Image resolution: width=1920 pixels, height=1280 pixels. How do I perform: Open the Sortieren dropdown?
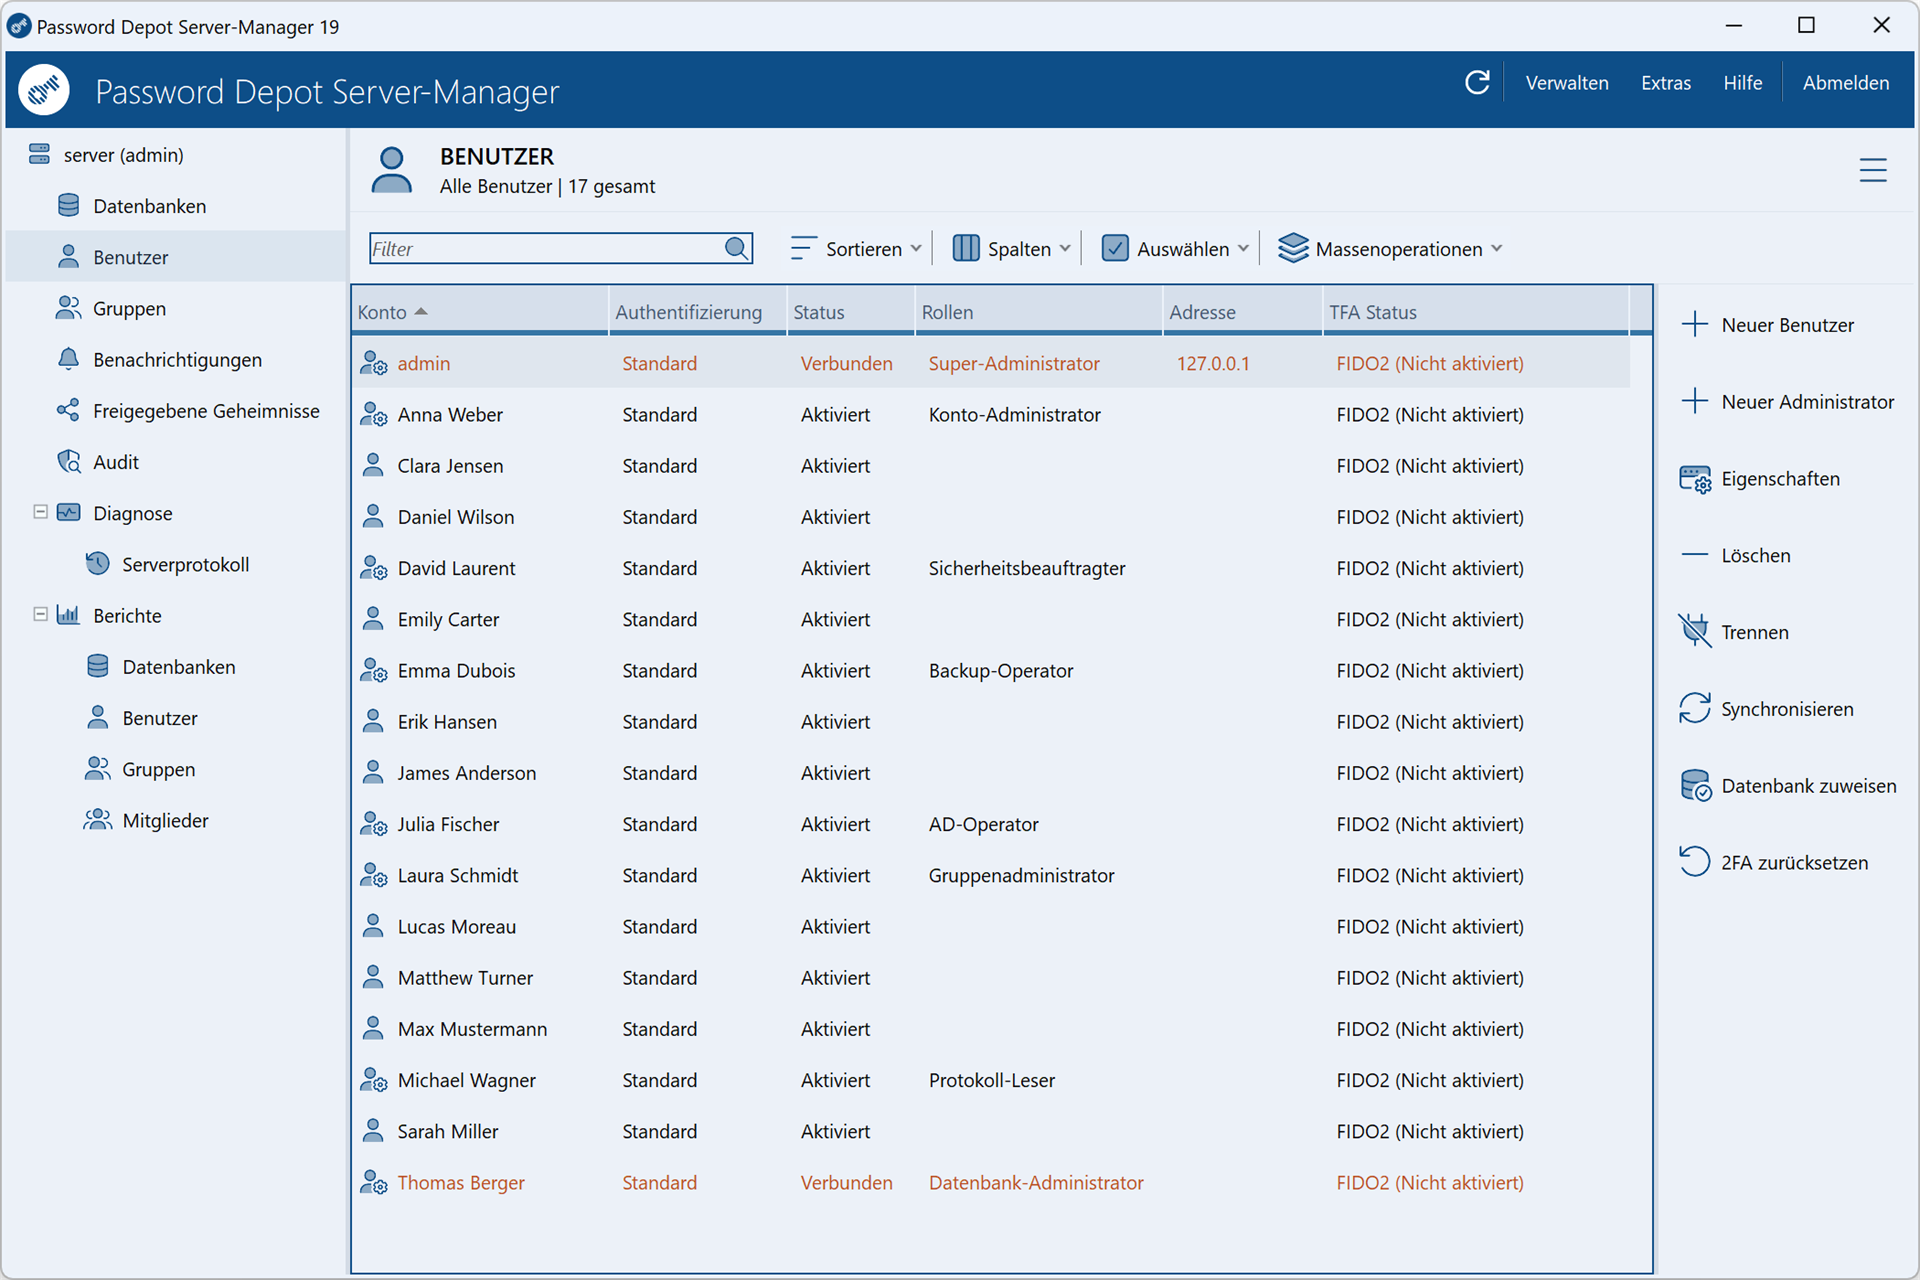click(855, 248)
